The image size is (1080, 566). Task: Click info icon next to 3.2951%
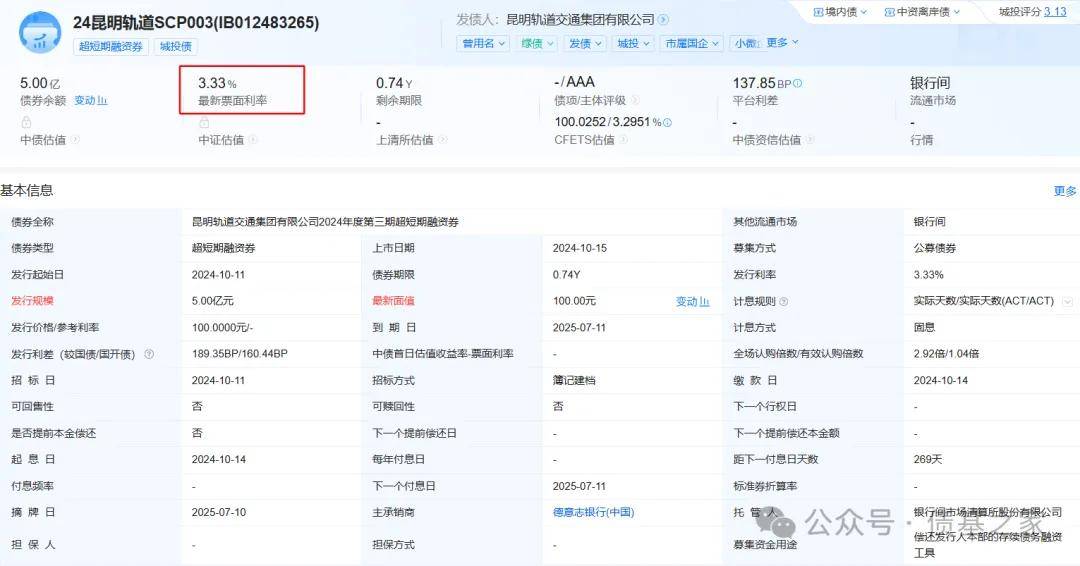tap(667, 123)
